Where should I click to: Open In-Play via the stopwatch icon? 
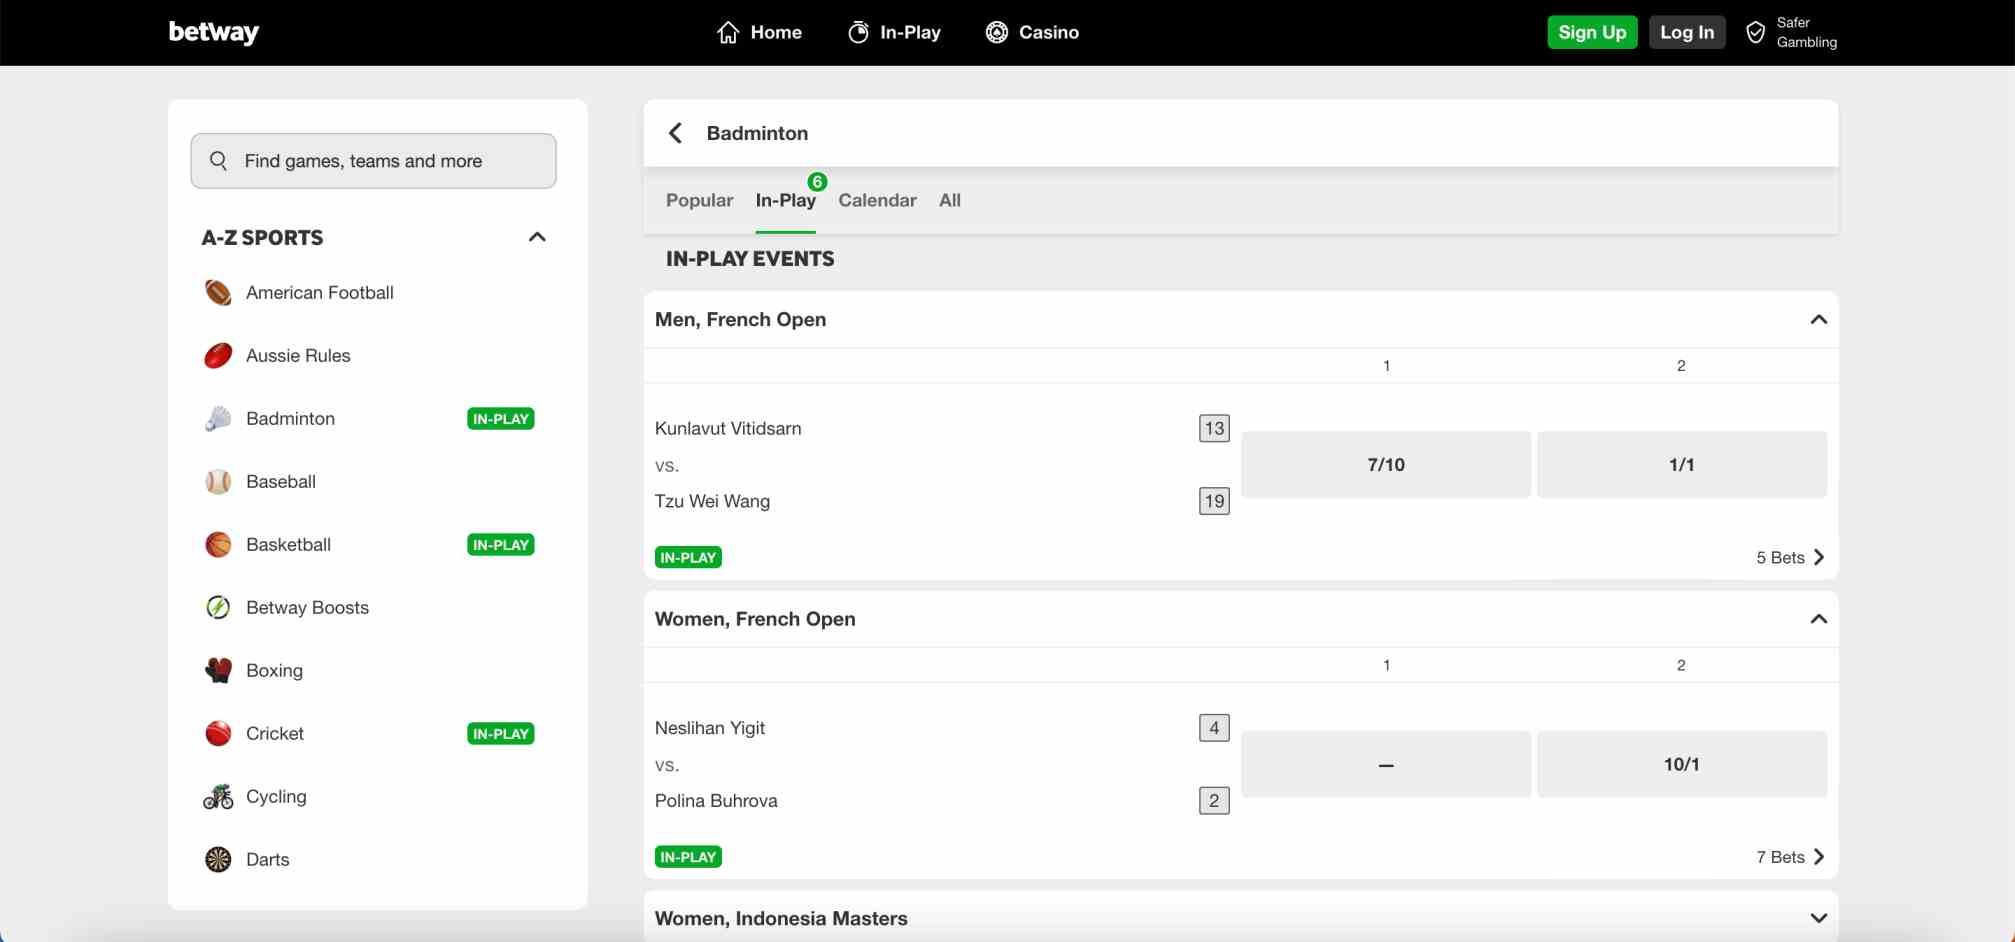[x=857, y=31]
